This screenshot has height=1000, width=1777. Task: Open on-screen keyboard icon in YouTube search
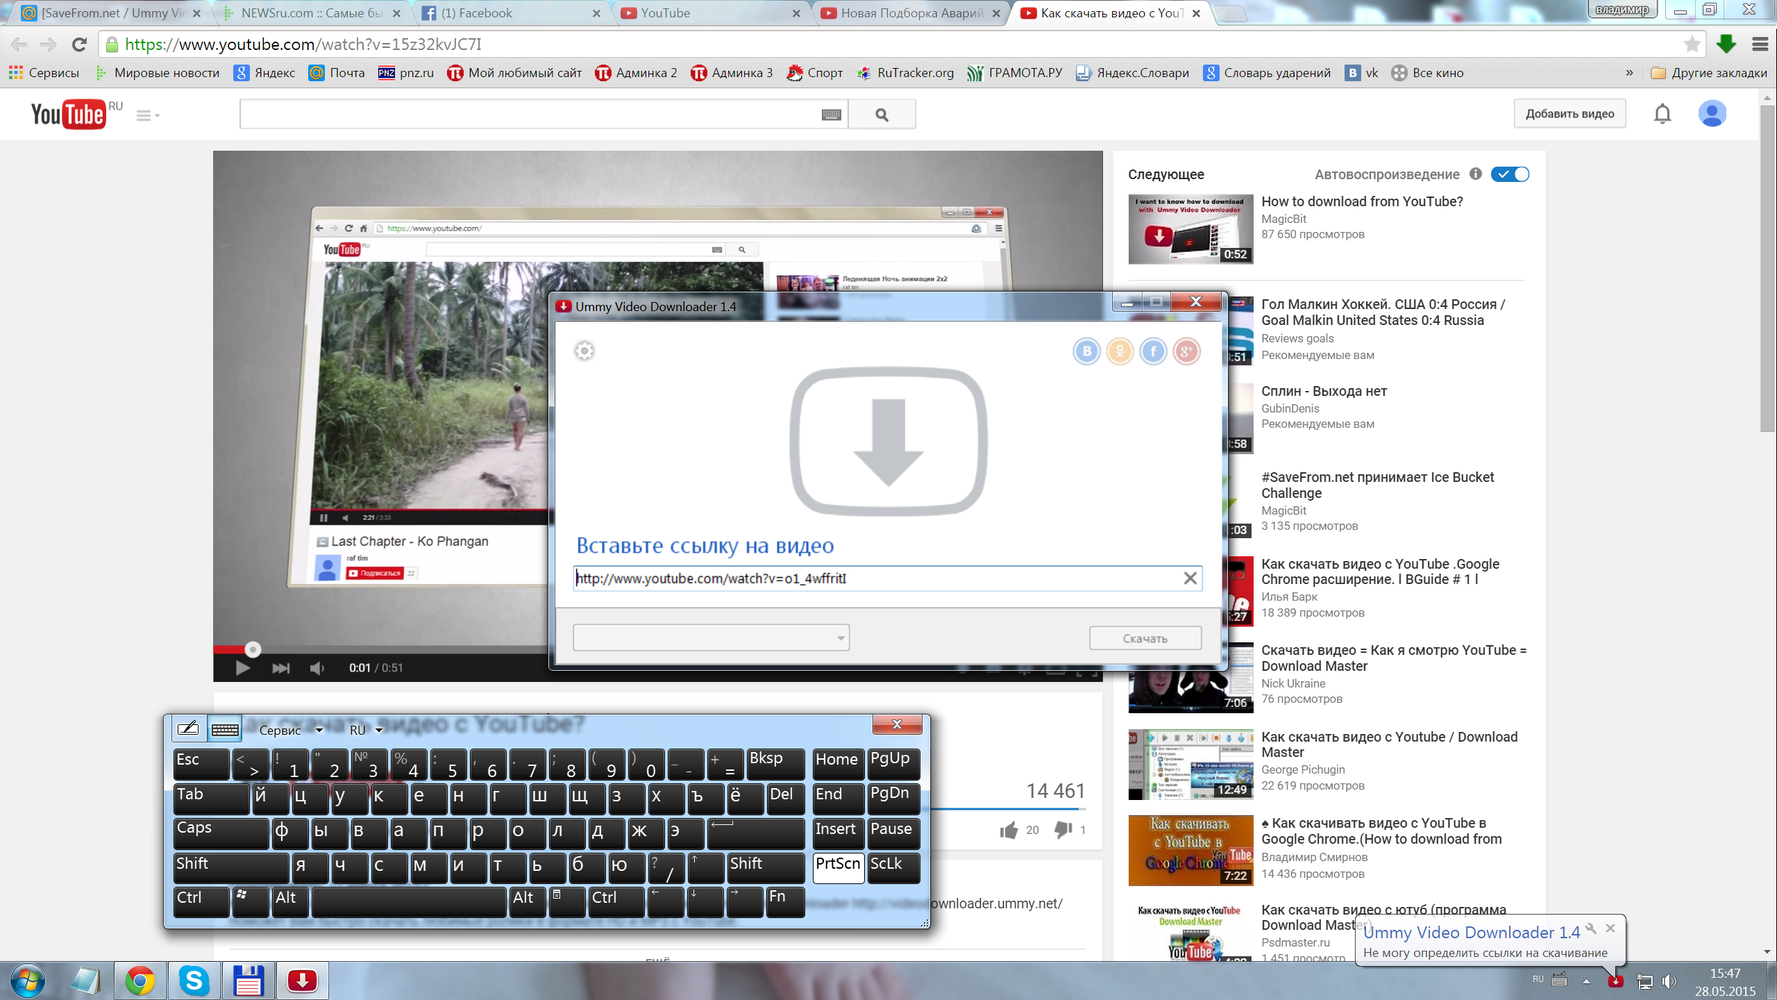click(831, 115)
